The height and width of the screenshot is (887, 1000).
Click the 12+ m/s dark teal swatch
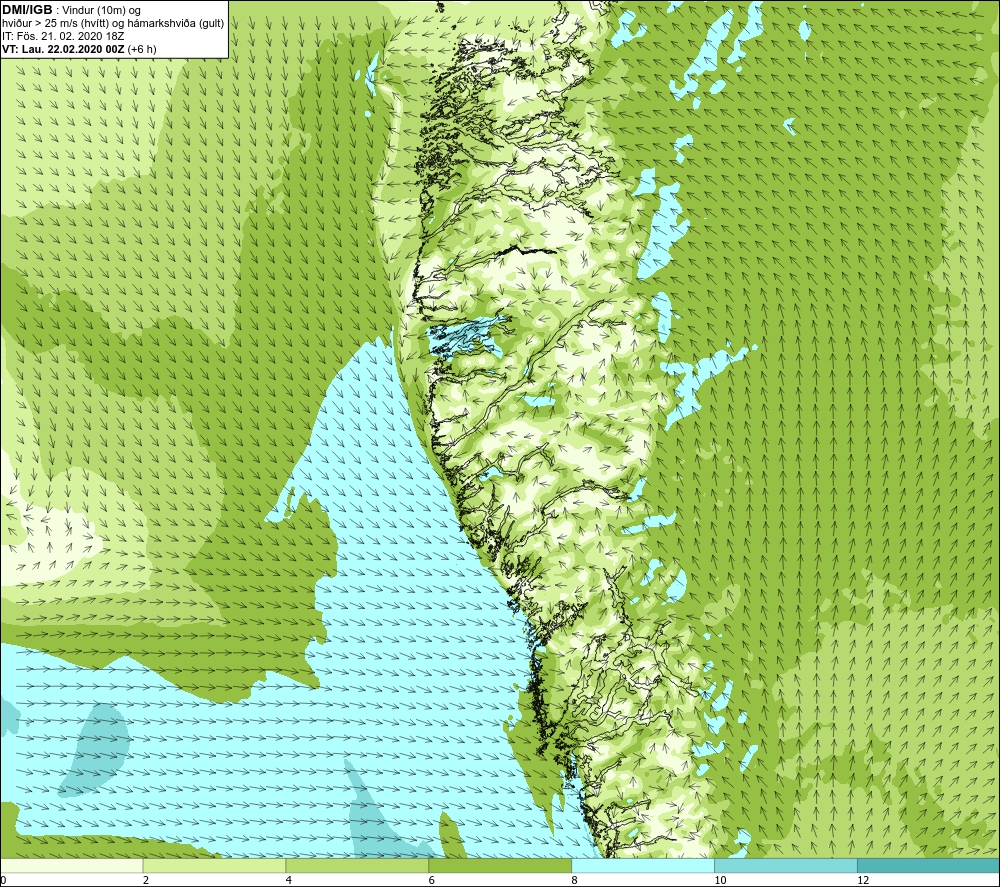click(929, 865)
